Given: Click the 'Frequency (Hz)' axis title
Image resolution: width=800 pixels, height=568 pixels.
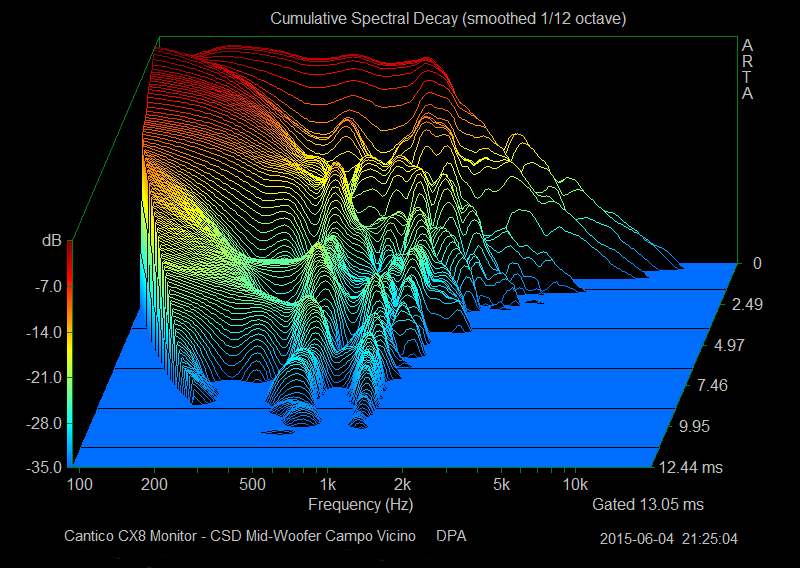Looking at the screenshot, I should pyautogui.click(x=361, y=505).
